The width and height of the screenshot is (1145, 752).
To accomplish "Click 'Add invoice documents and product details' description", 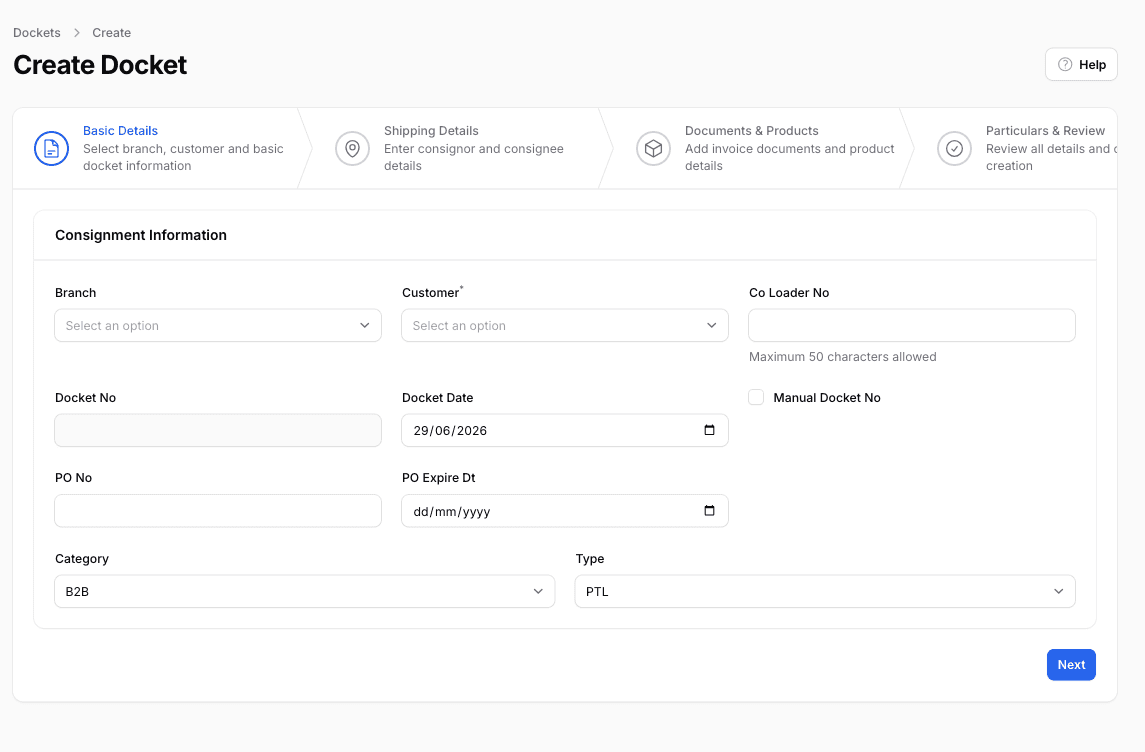I will point(789,157).
